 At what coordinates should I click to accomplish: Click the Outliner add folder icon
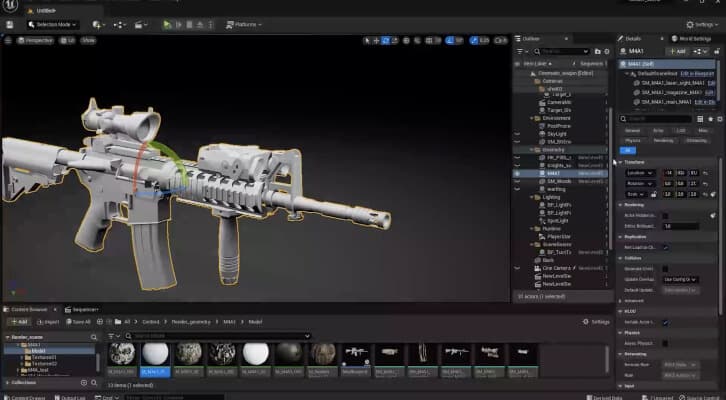click(598, 52)
